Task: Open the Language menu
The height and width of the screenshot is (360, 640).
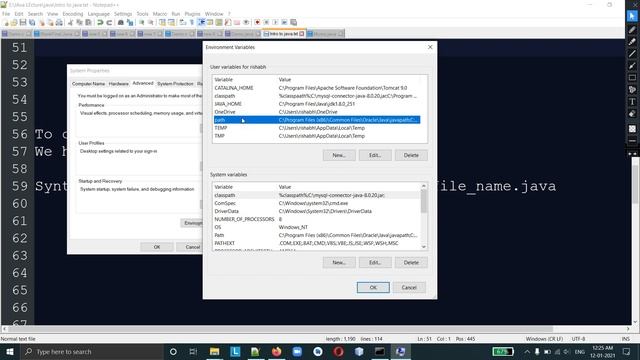Action: pyautogui.click(x=98, y=14)
